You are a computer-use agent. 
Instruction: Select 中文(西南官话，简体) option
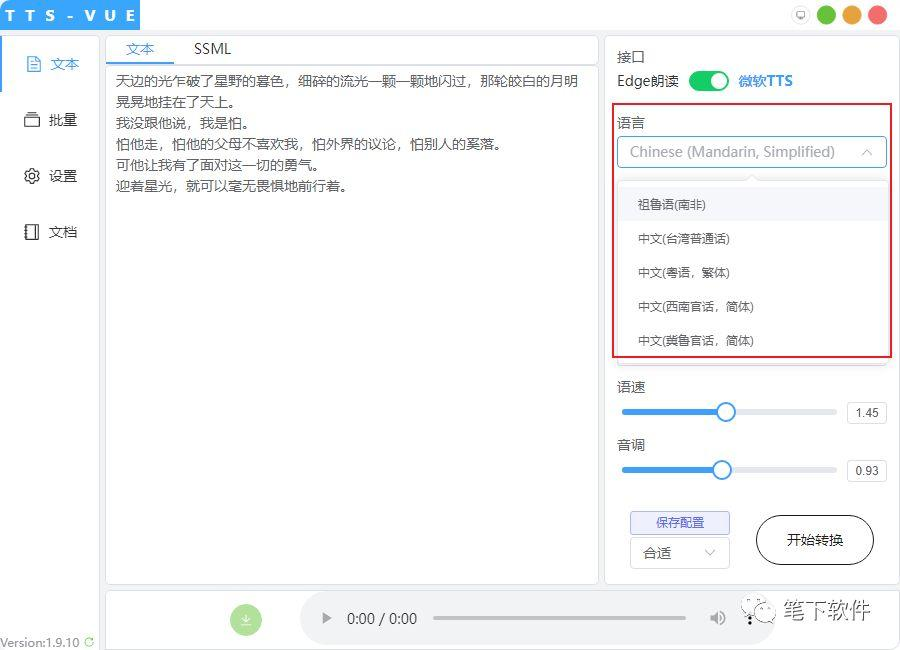pos(752,307)
